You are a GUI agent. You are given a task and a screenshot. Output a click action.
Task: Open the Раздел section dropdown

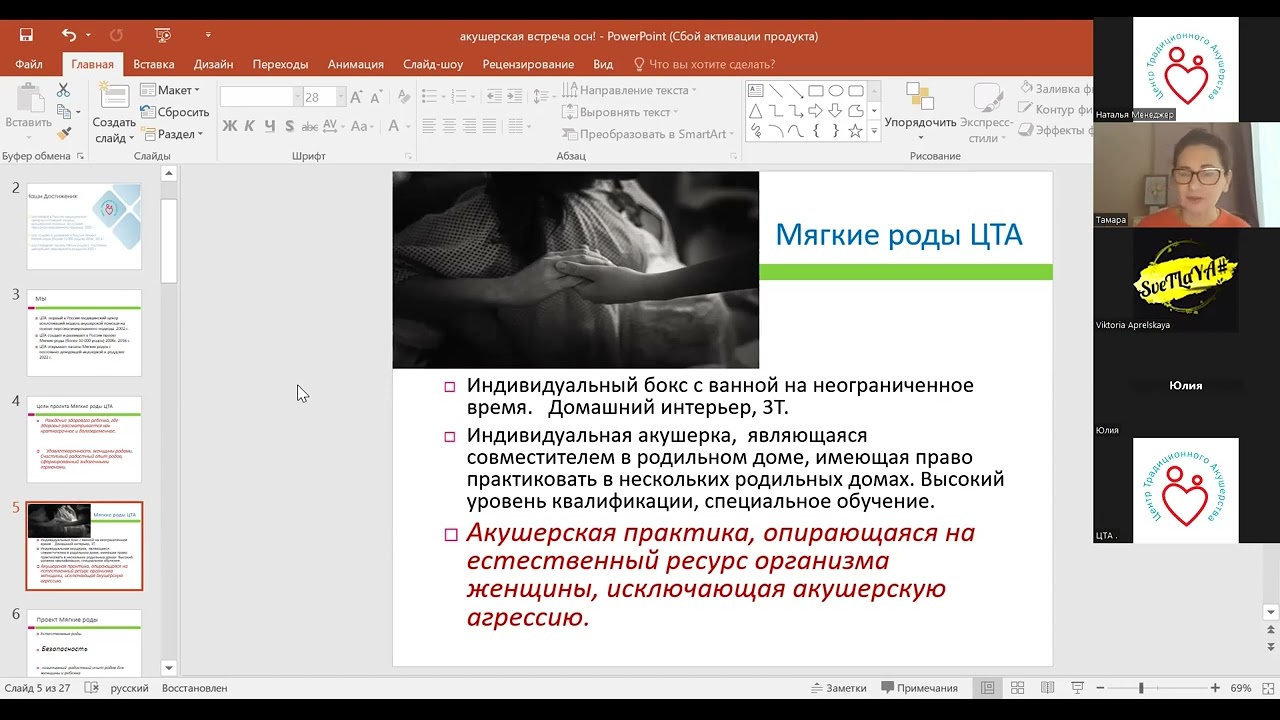tap(172, 134)
